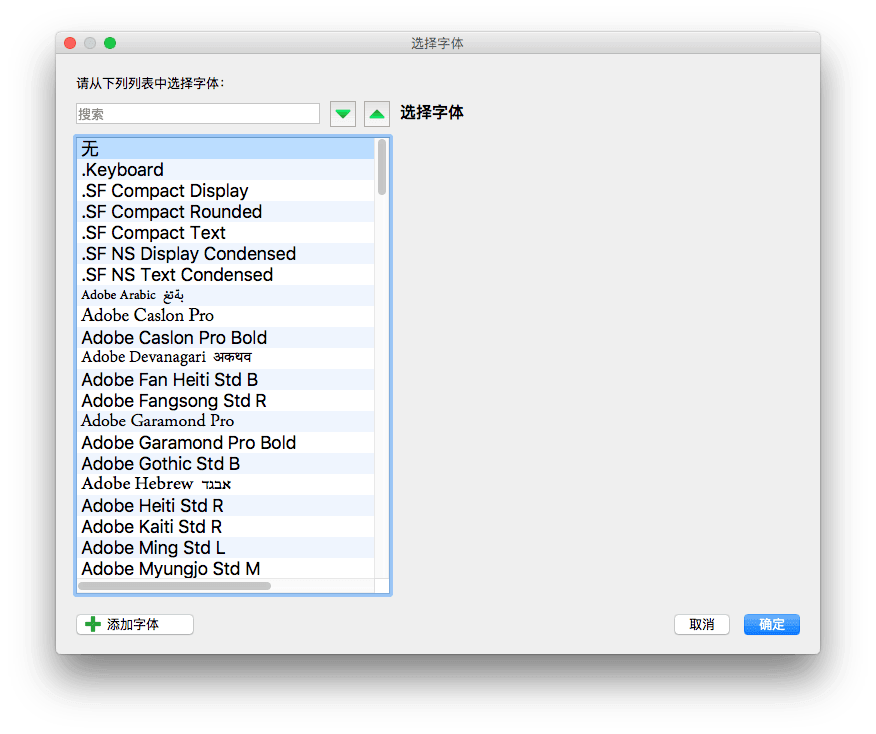Click the green down arrow search button
876x734 pixels.
pos(342,114)
